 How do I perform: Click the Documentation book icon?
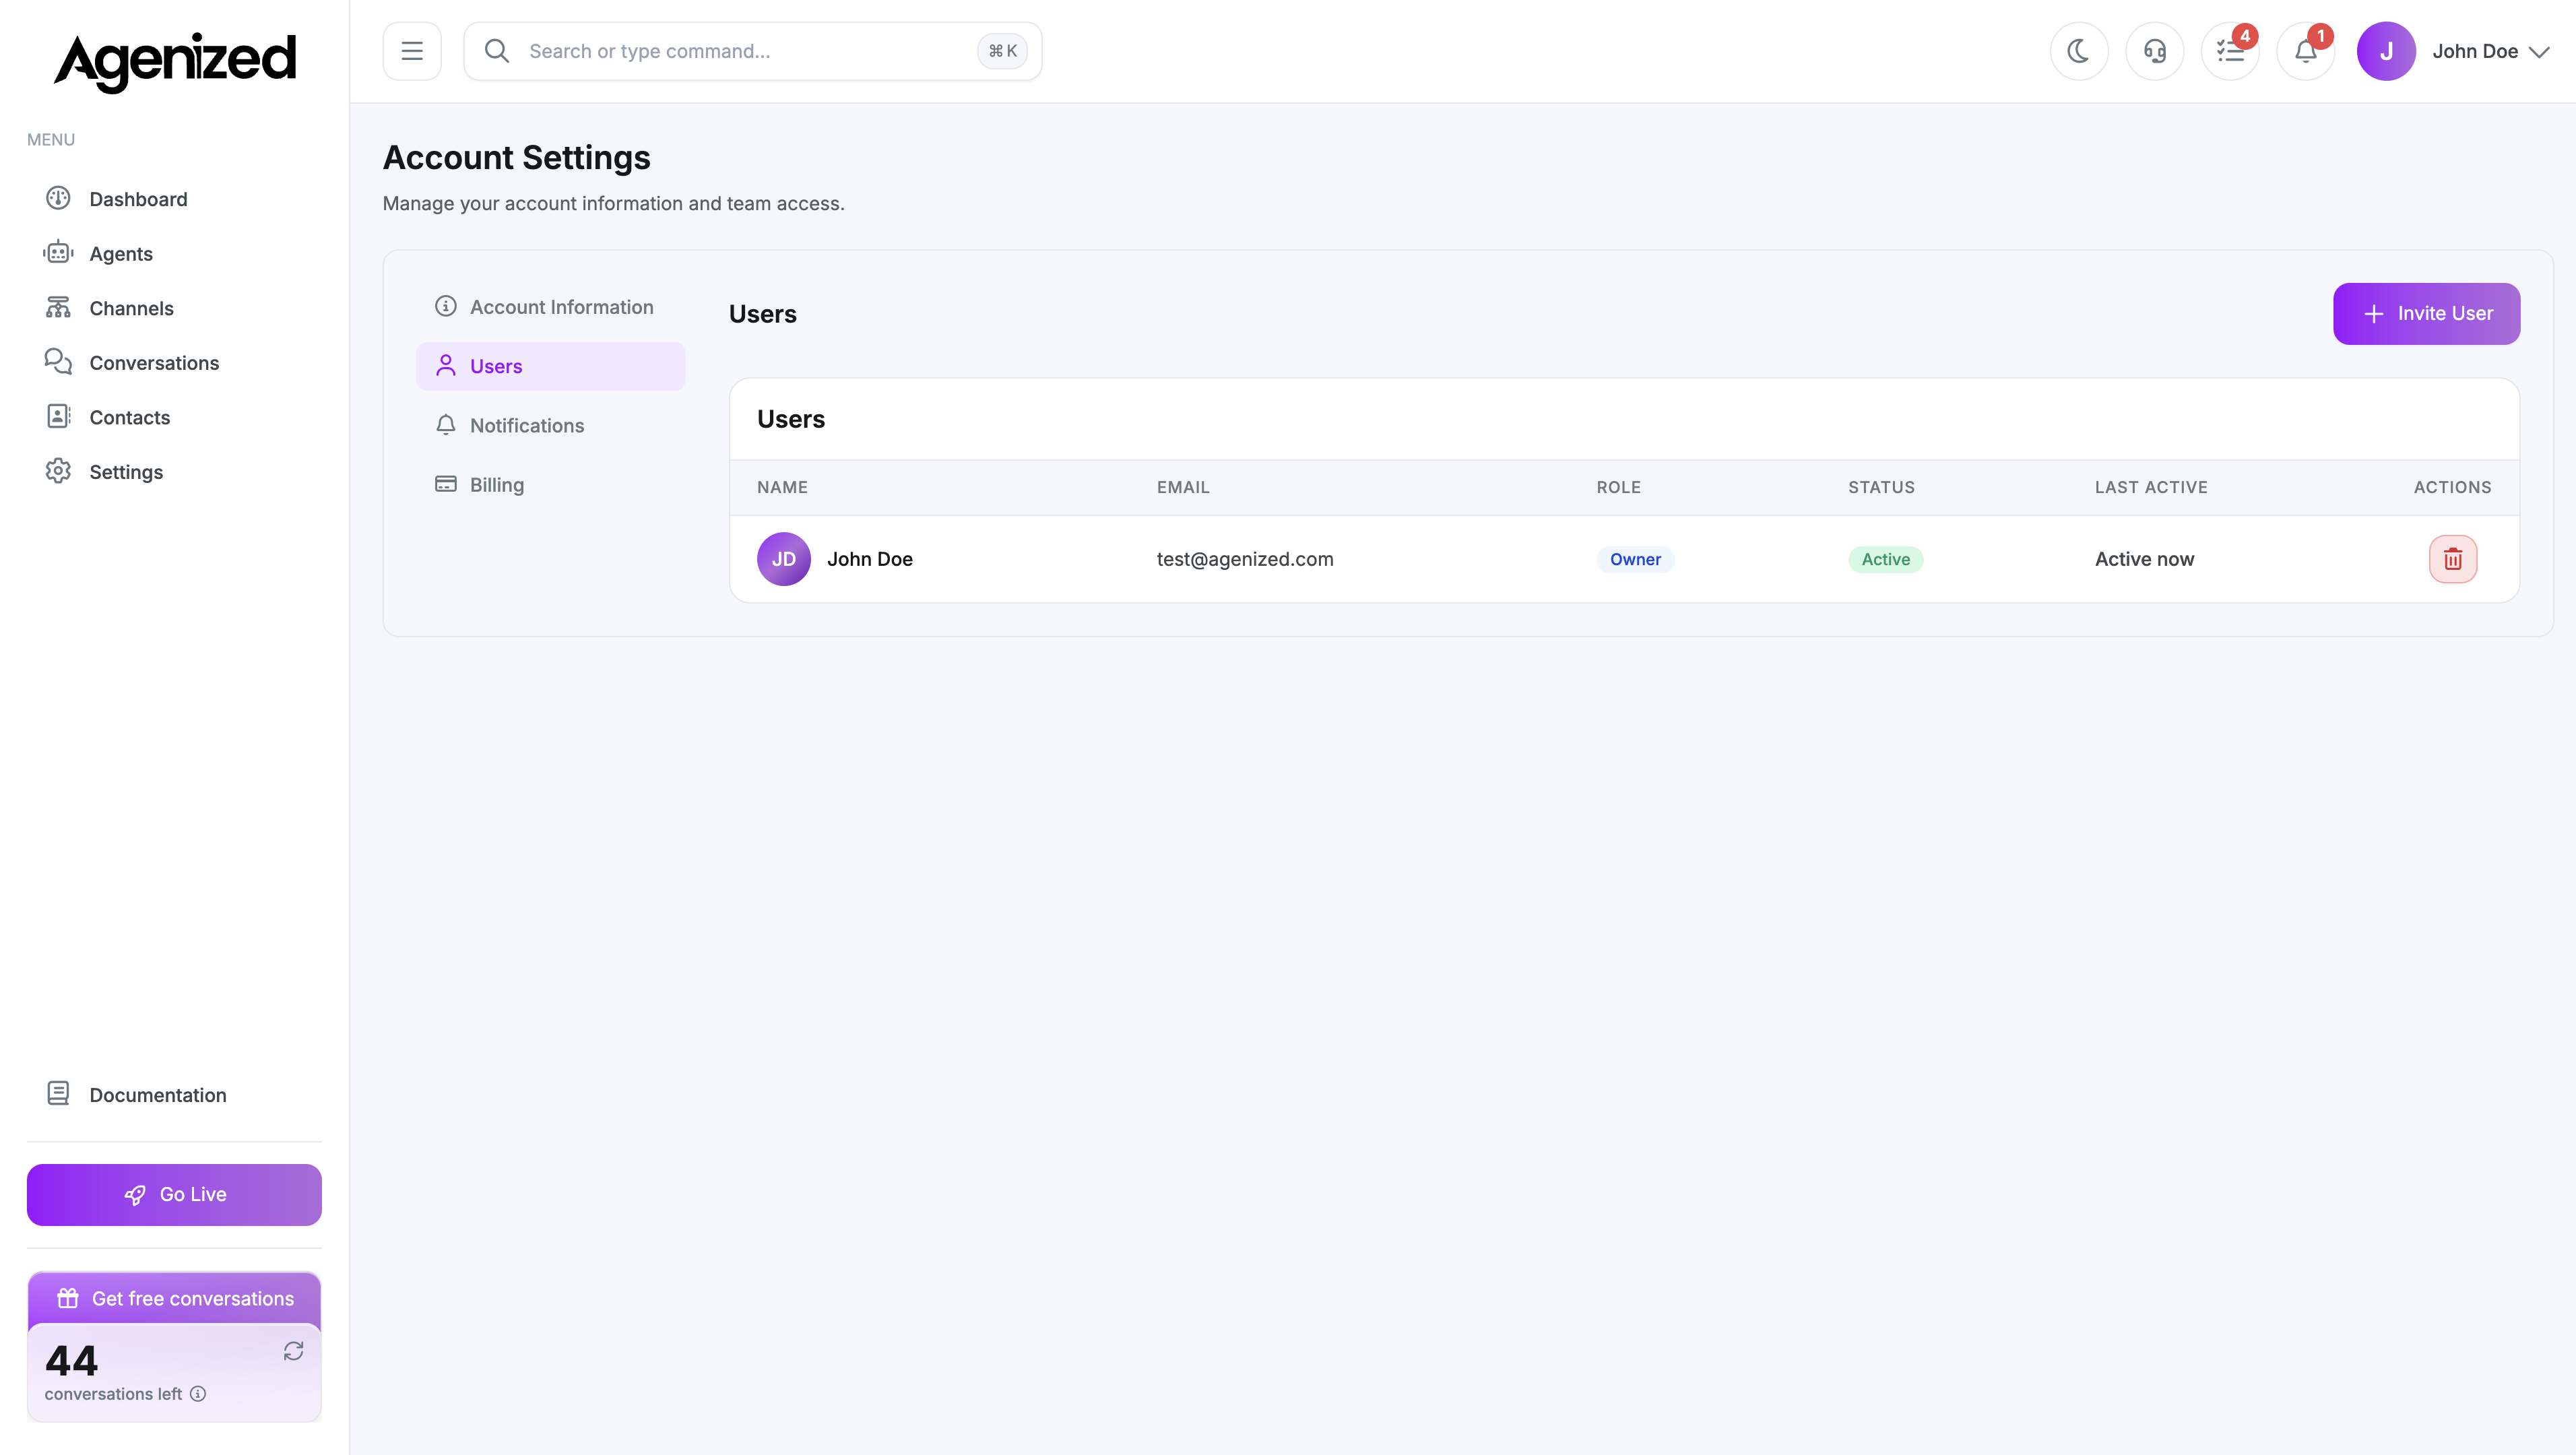[58, 1093]
